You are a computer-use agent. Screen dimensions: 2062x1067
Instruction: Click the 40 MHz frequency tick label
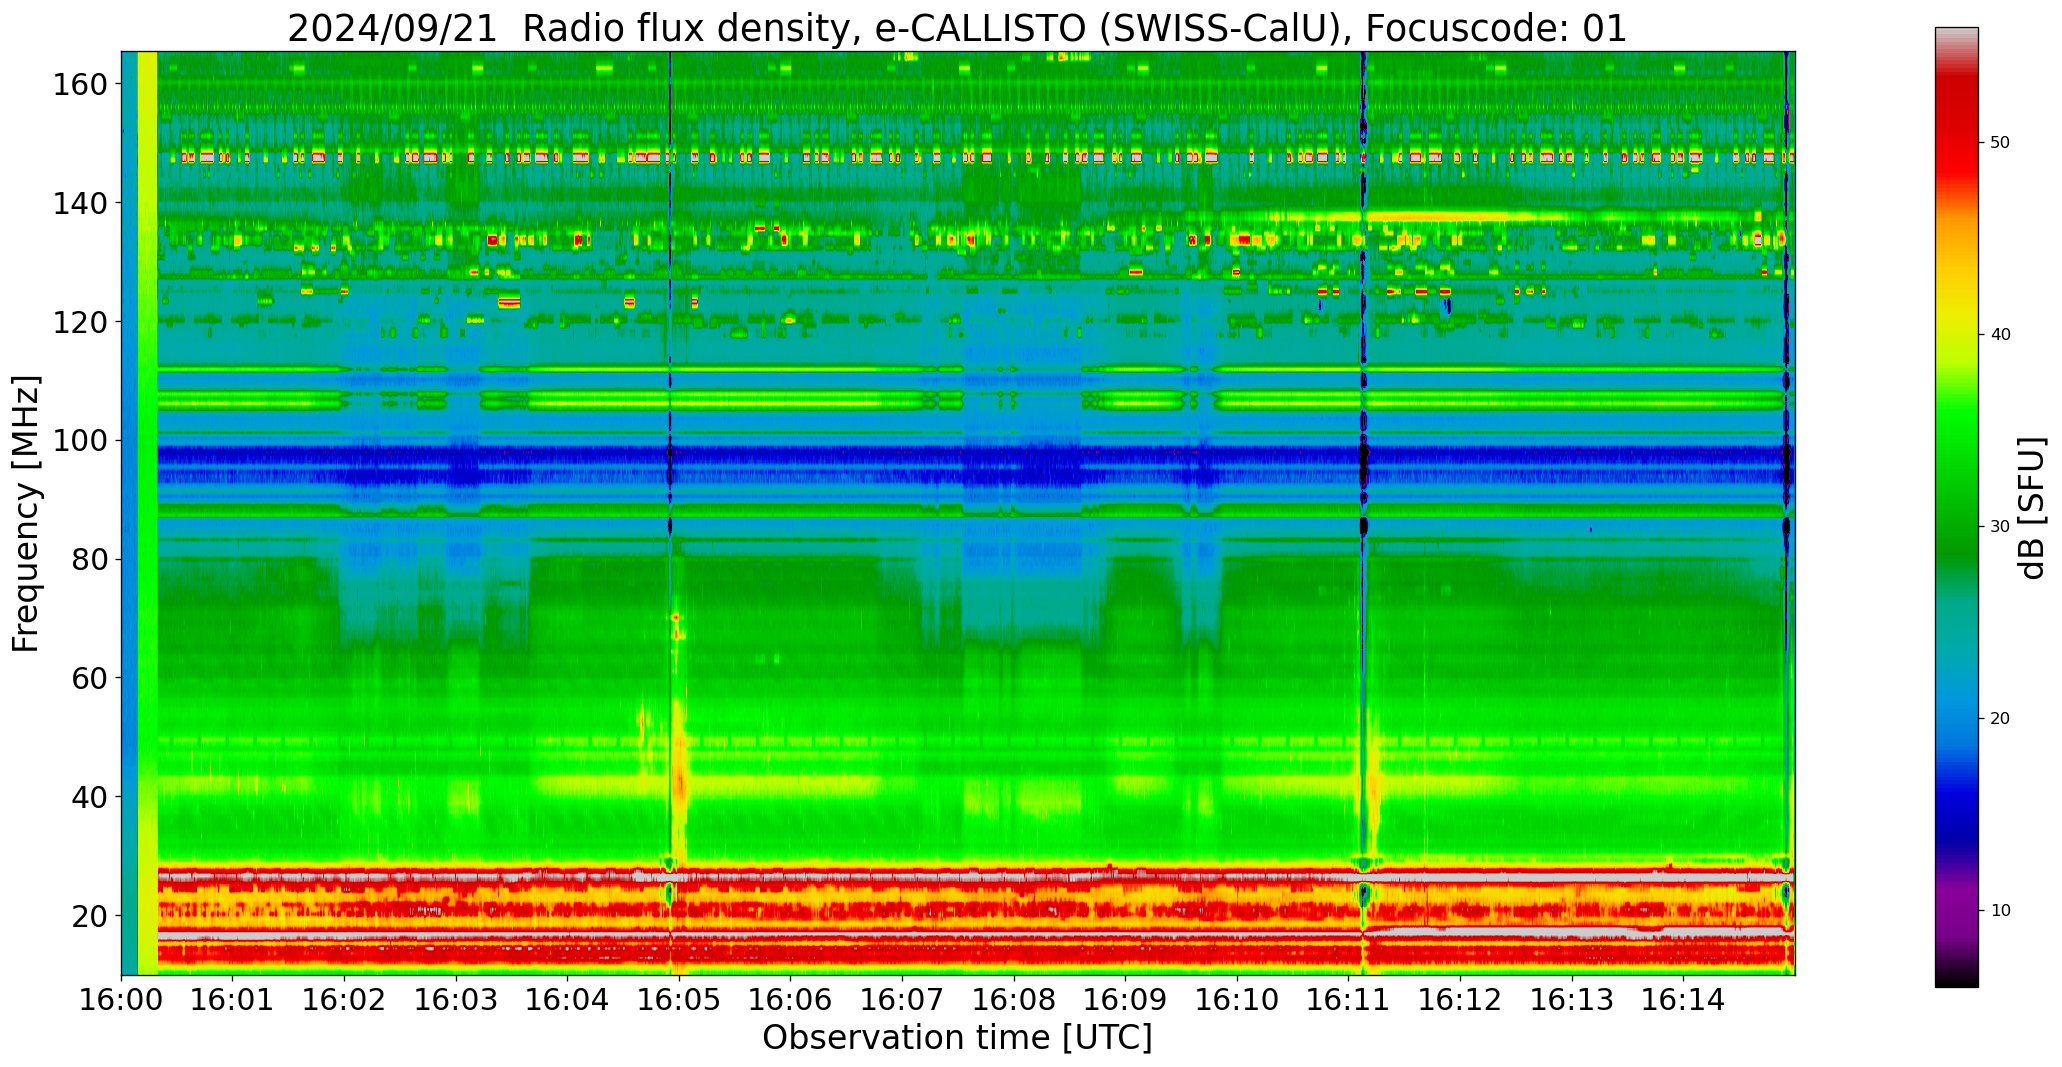[x=89, y=796]
